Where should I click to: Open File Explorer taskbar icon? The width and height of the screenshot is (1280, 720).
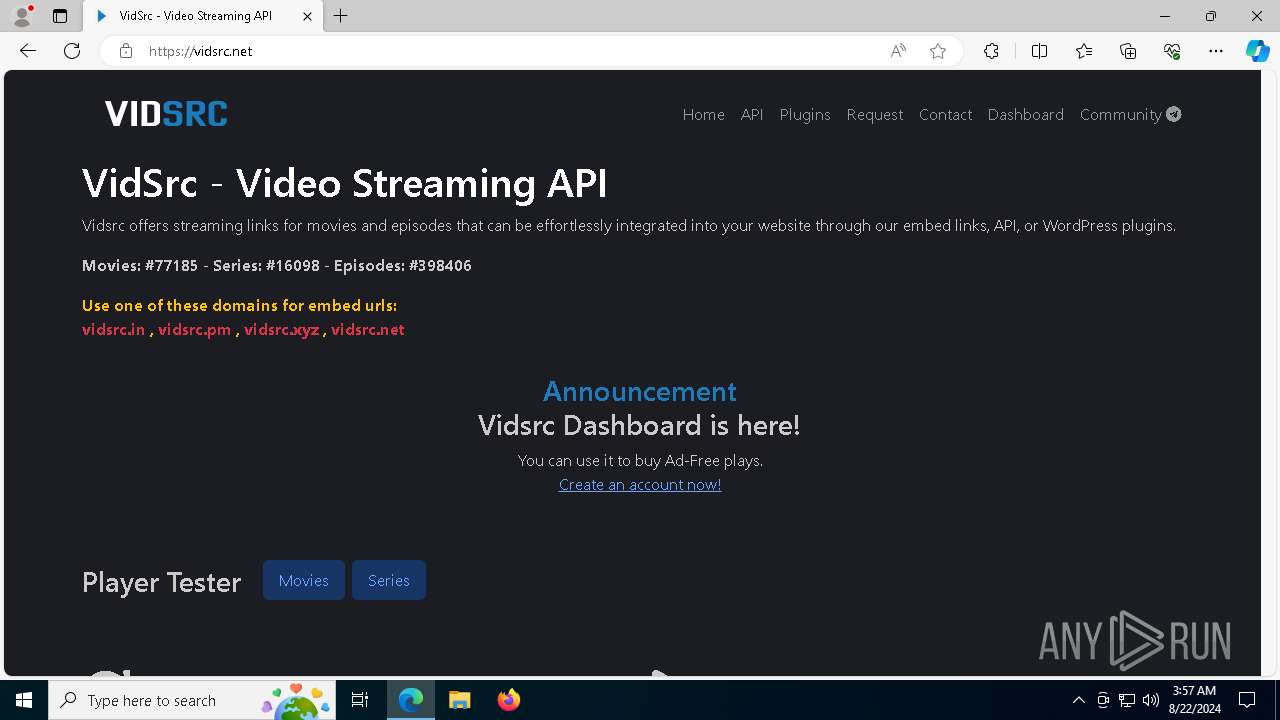(460, 700)
